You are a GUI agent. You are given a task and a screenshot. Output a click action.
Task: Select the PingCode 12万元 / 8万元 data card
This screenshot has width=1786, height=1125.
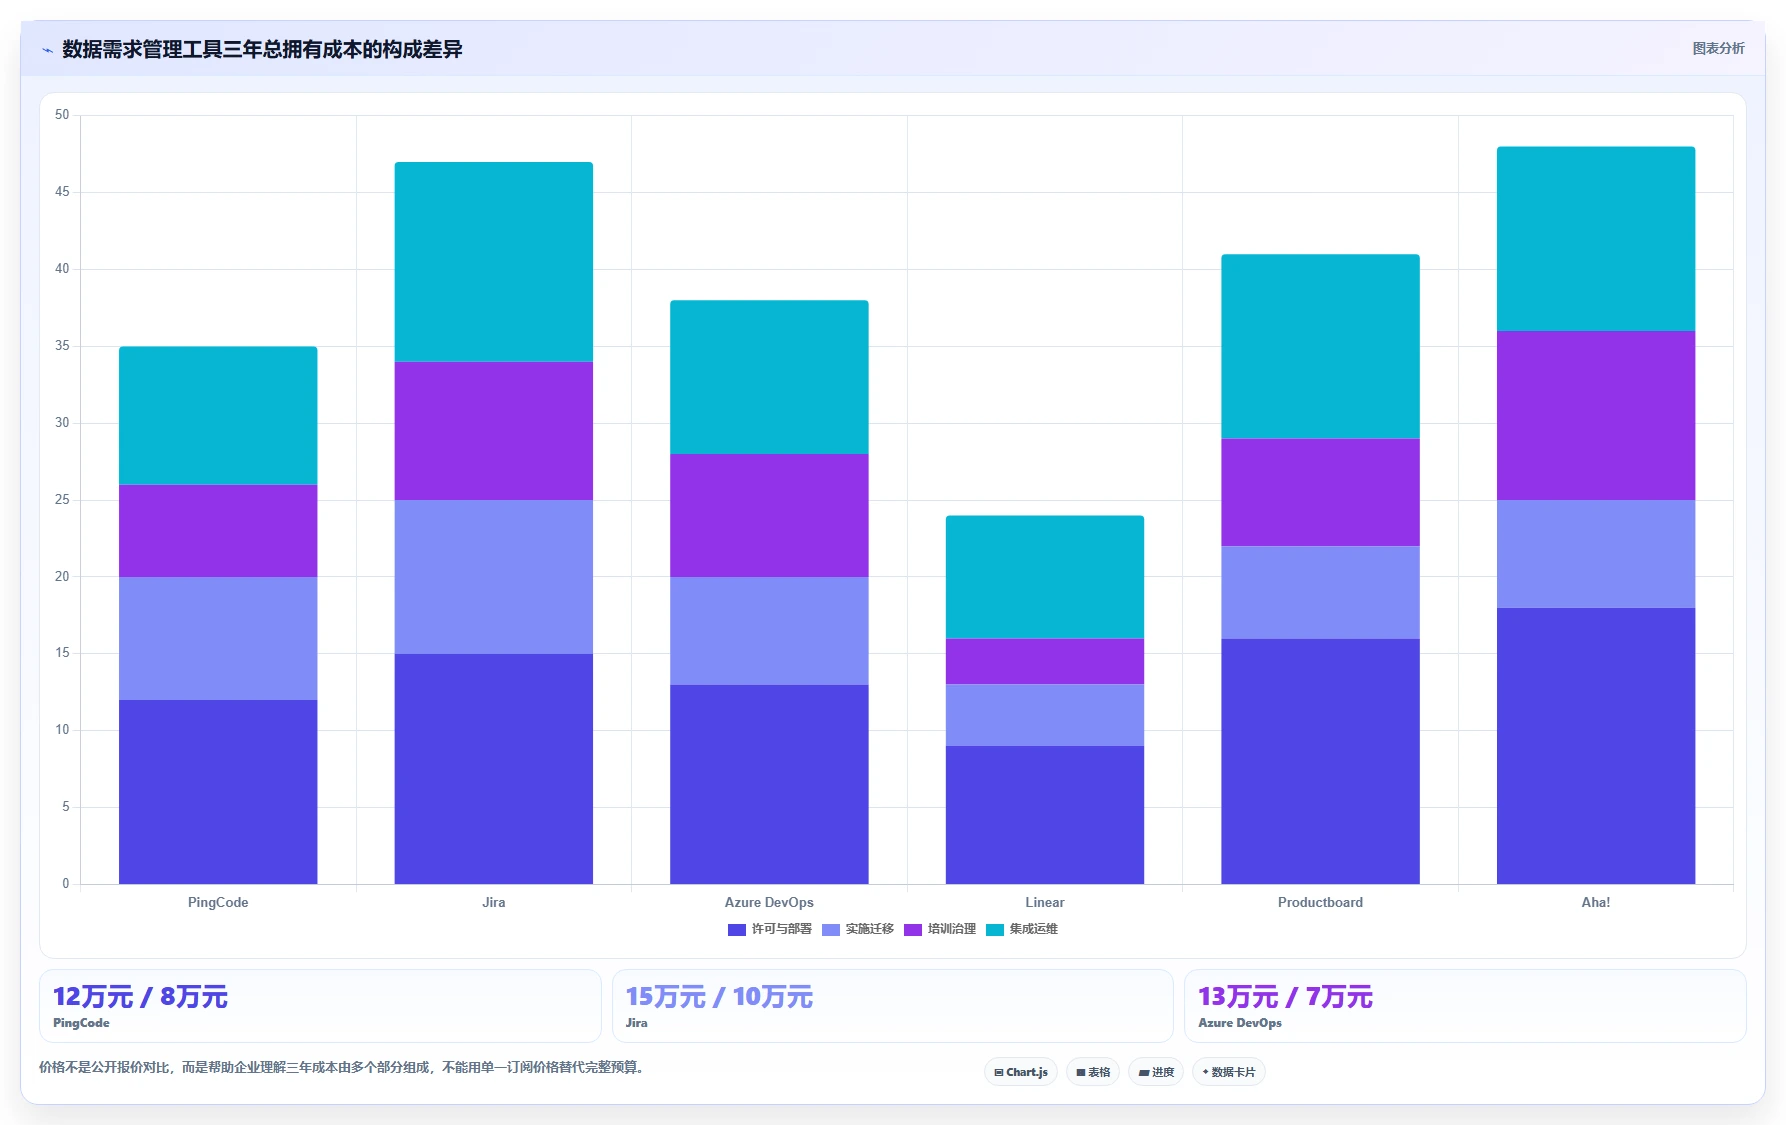(x=320, y=1006)
